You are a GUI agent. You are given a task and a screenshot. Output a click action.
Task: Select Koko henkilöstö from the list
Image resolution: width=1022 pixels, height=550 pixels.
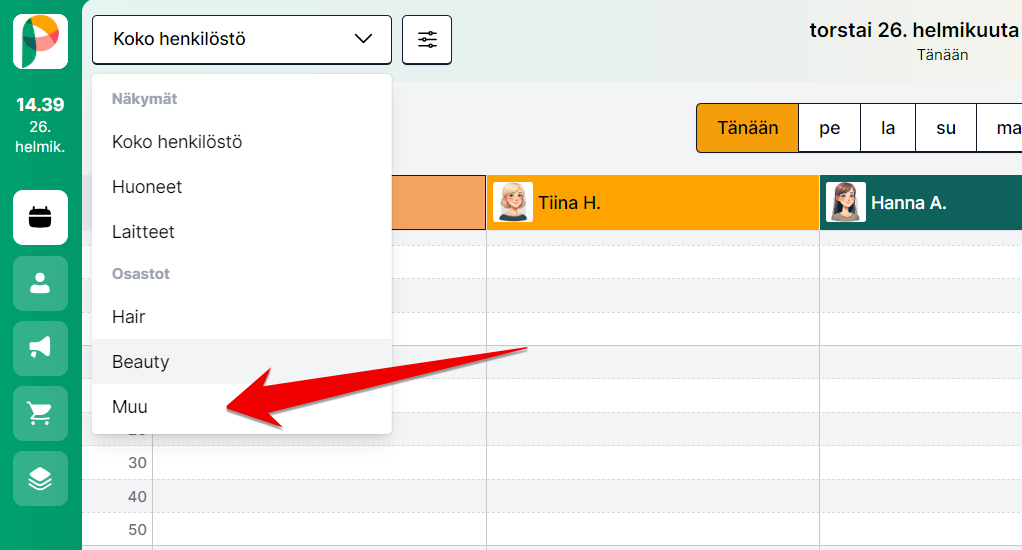(x=177, y=142)
